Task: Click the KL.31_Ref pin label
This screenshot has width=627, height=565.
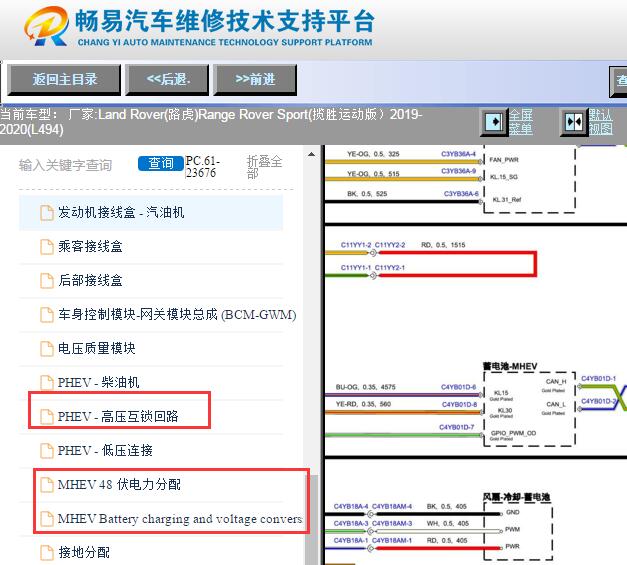Action: pyautogui.click(x=507, y=200)
